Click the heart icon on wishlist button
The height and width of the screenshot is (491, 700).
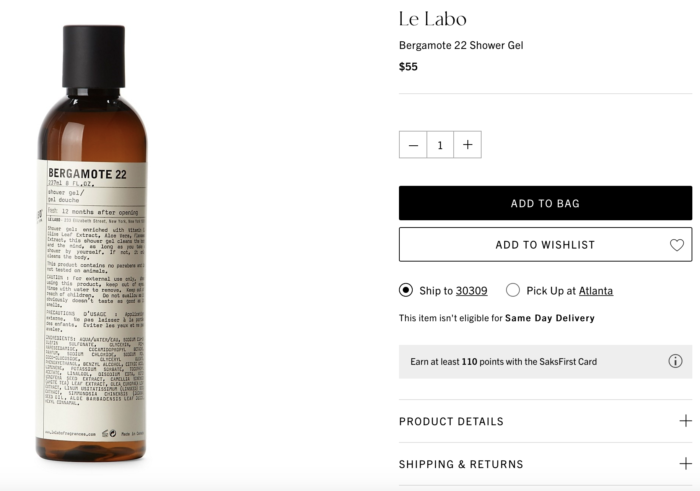pyautogui.click(x=677, y=245)
